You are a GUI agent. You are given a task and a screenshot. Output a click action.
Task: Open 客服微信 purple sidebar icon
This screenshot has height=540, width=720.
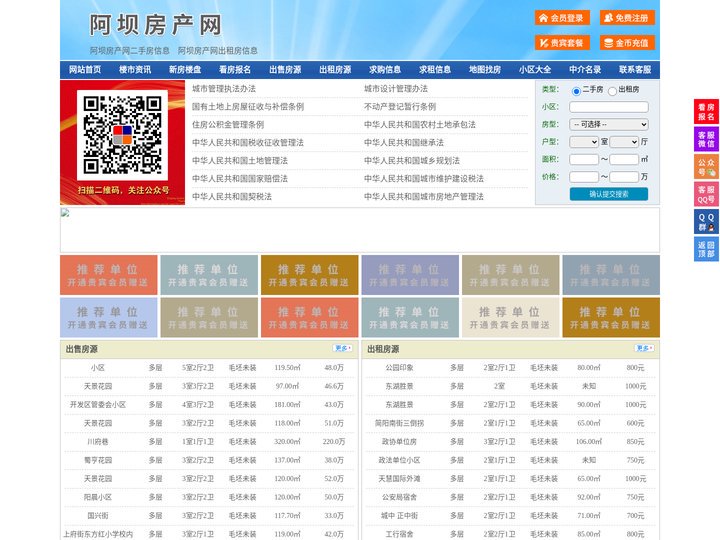(706, 139)
